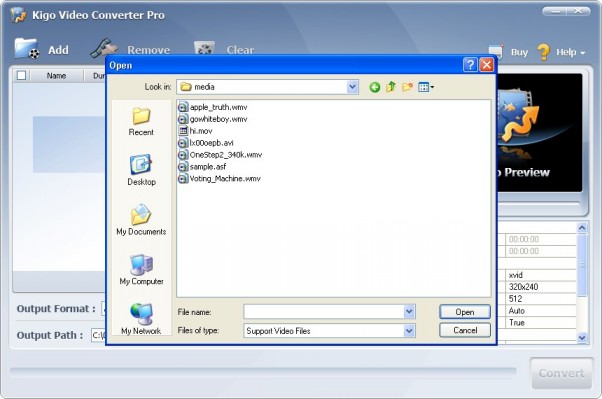Close the Open dialog with the red X
602x399 pixels.
pos(486,65)
